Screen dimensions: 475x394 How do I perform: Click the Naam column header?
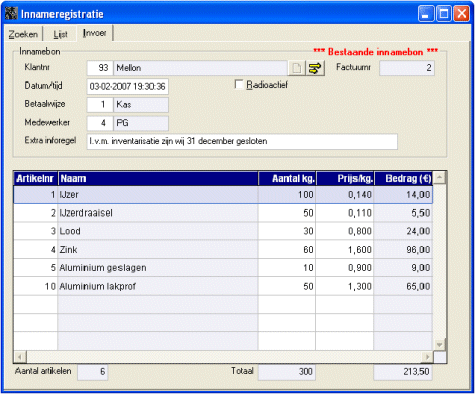158,179
